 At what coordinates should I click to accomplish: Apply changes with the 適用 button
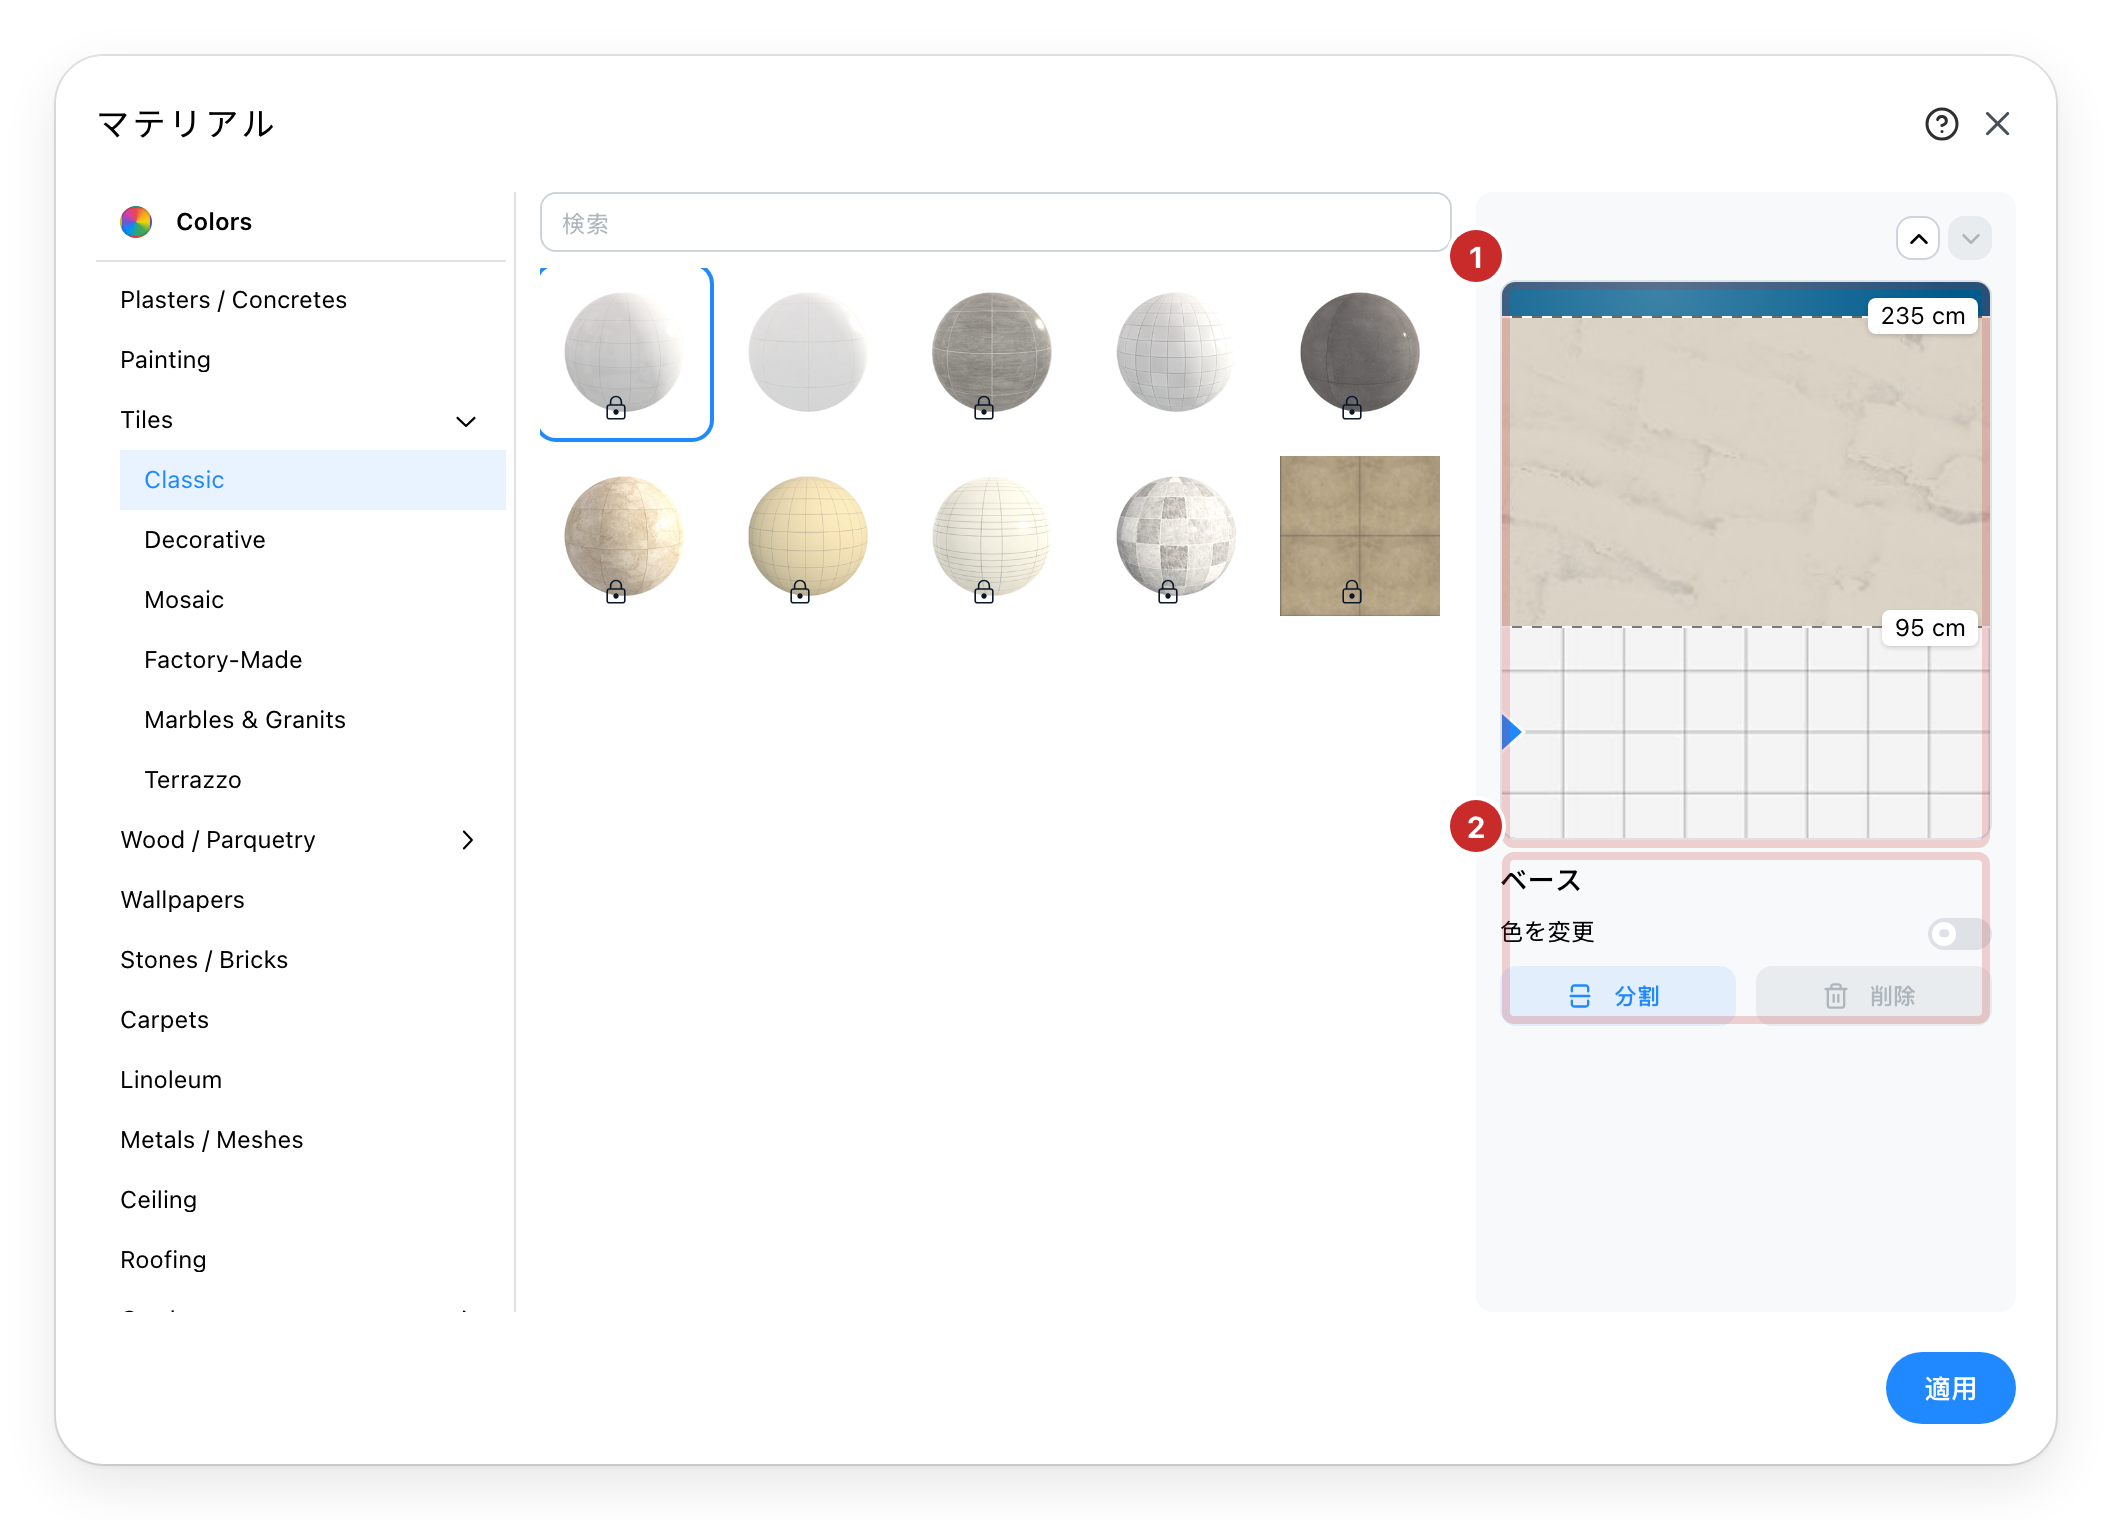click(1950, 1388)
